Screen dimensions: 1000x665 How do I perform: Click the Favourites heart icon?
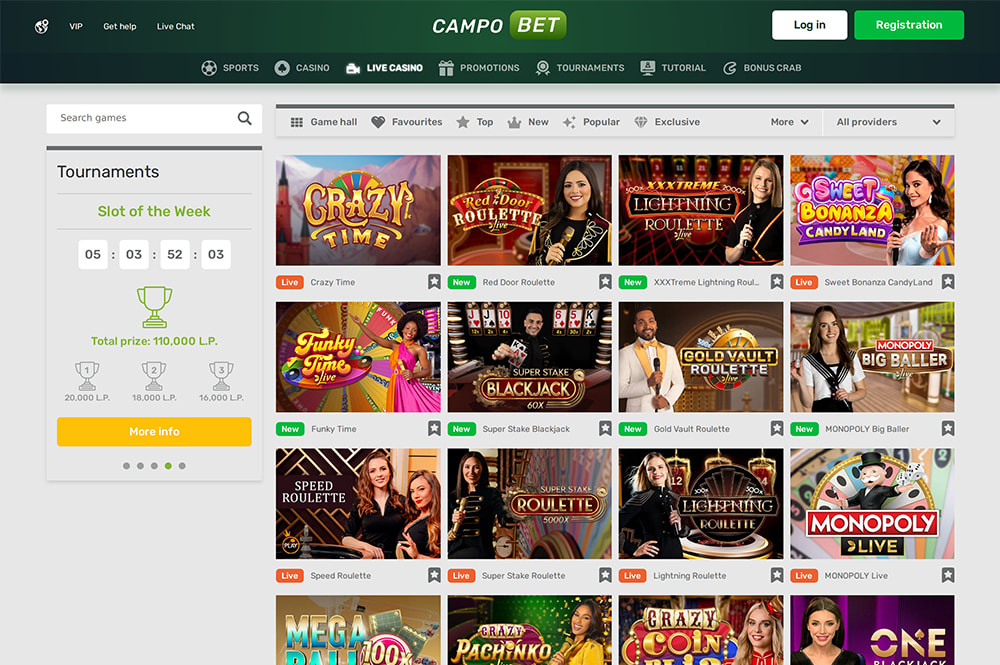tap(378, 122)
